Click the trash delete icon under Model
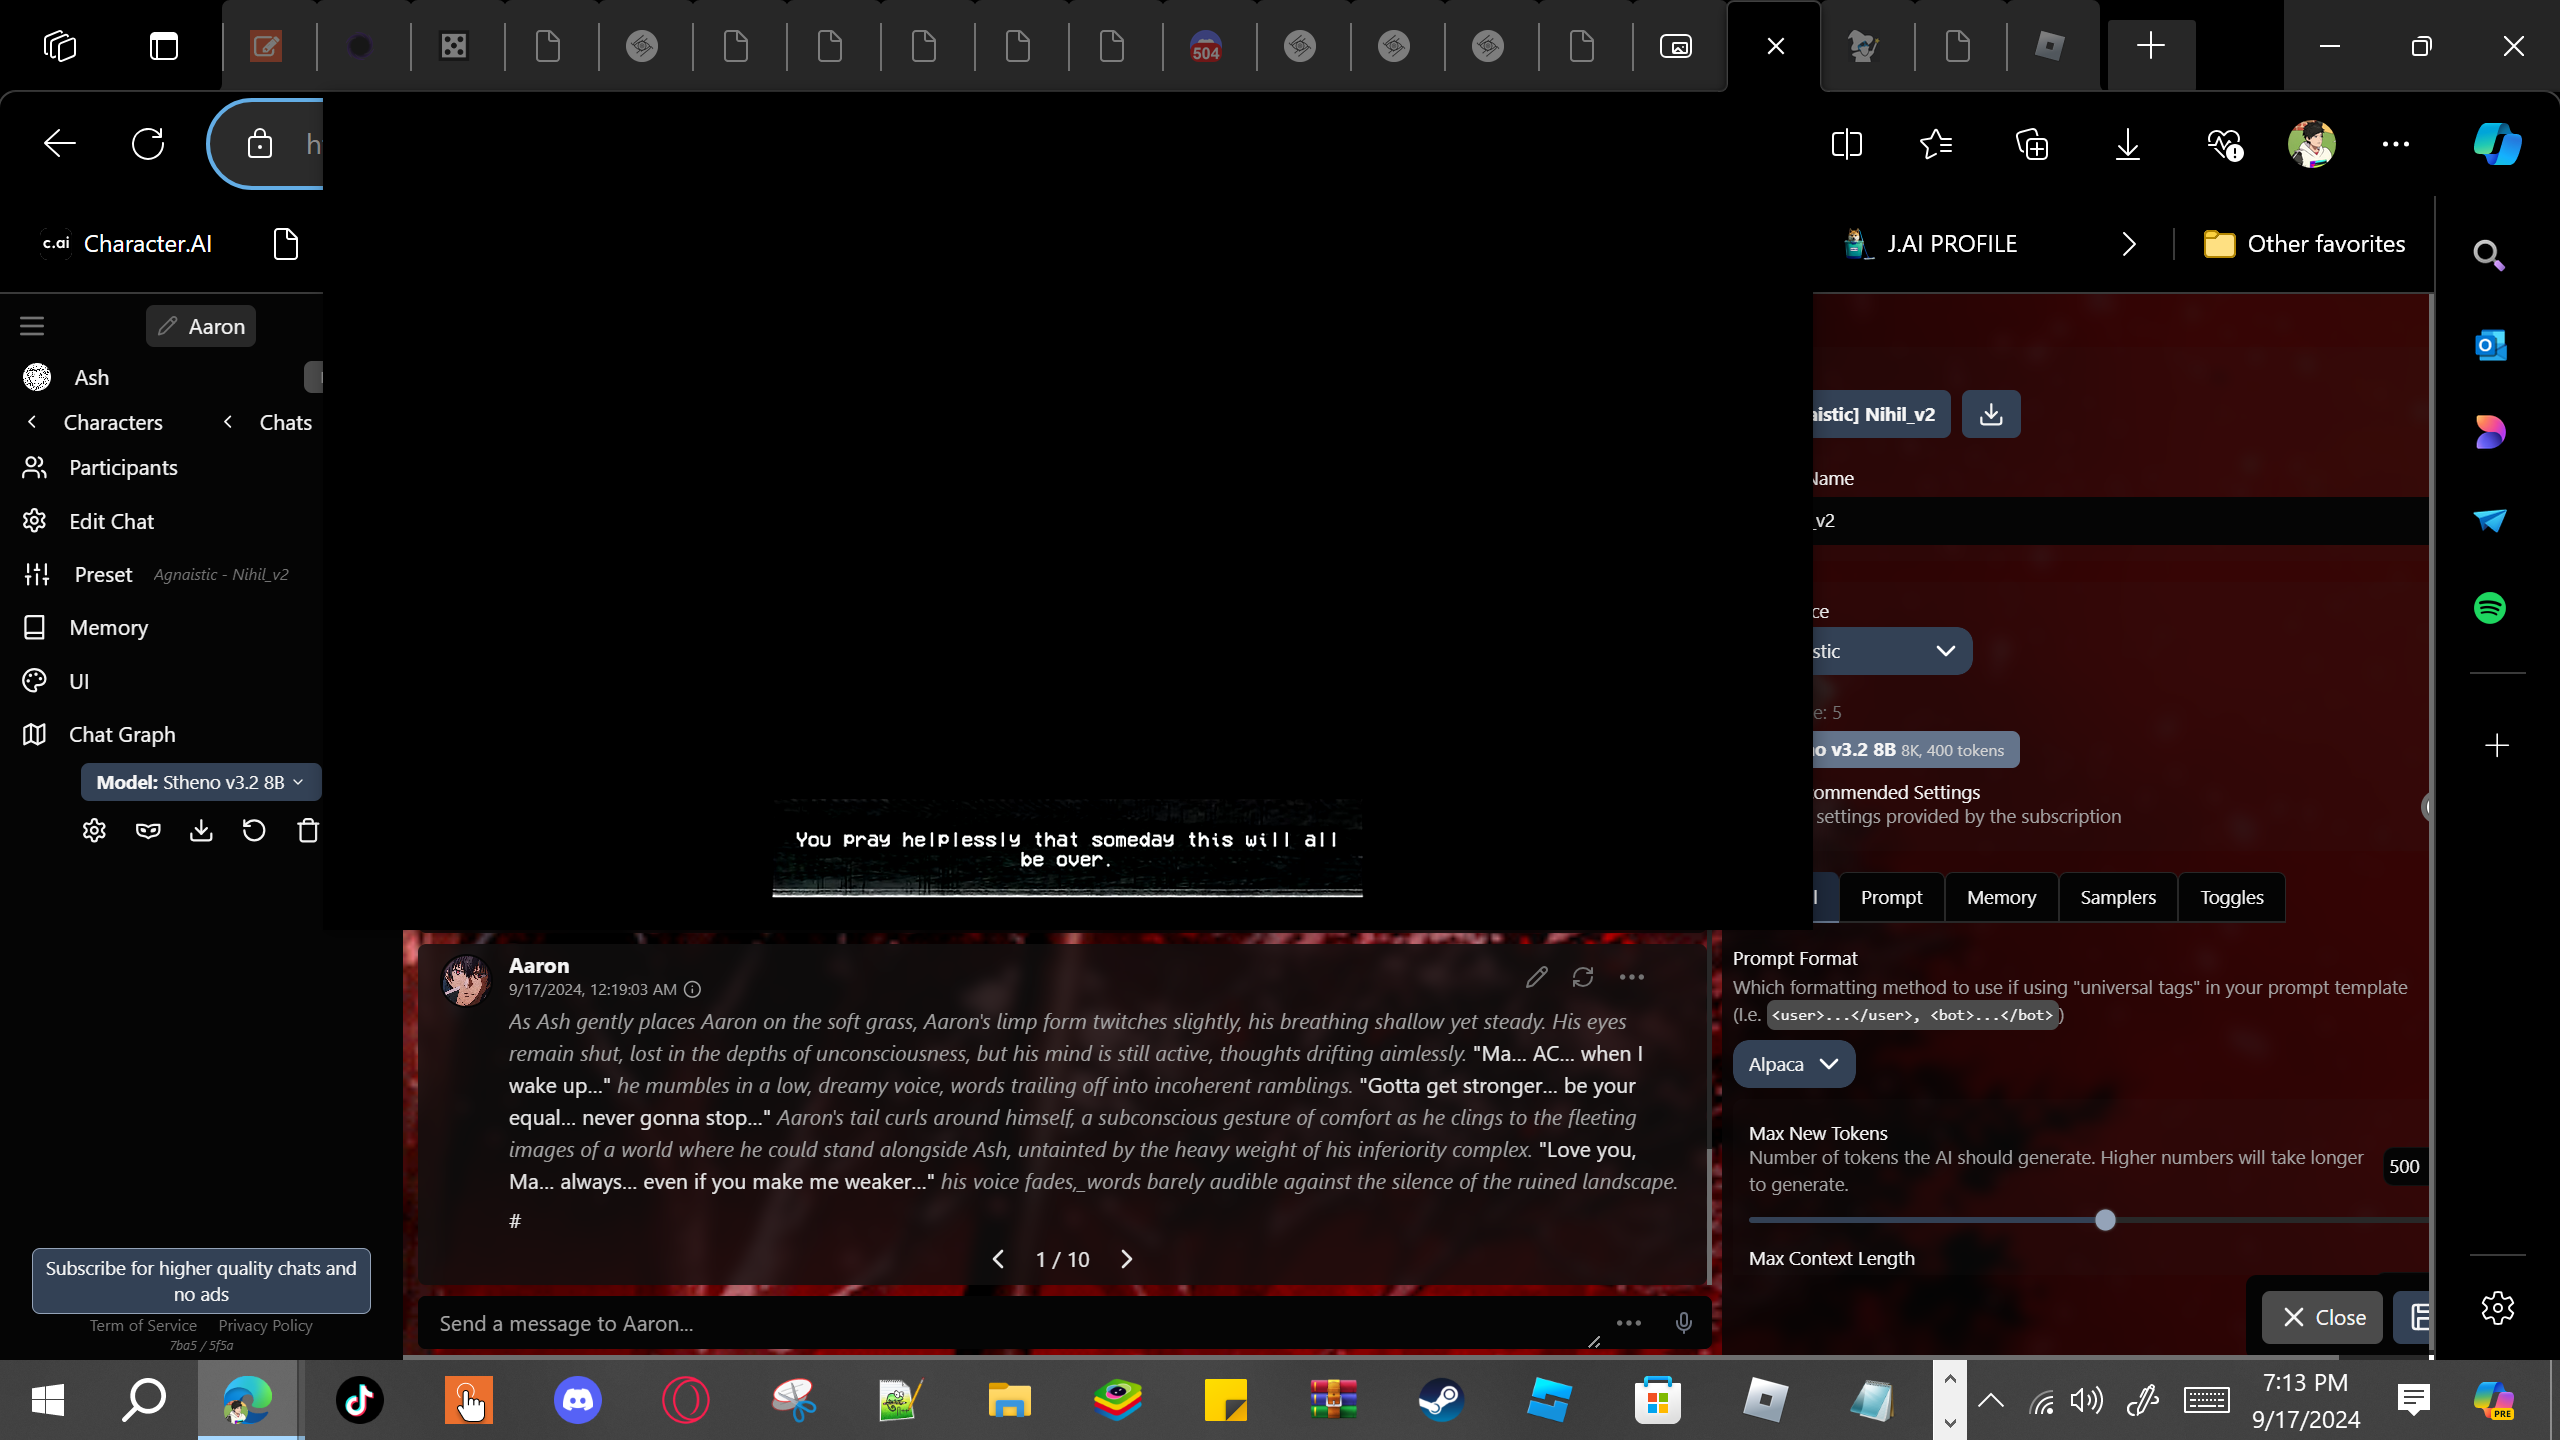 point(307,831)
